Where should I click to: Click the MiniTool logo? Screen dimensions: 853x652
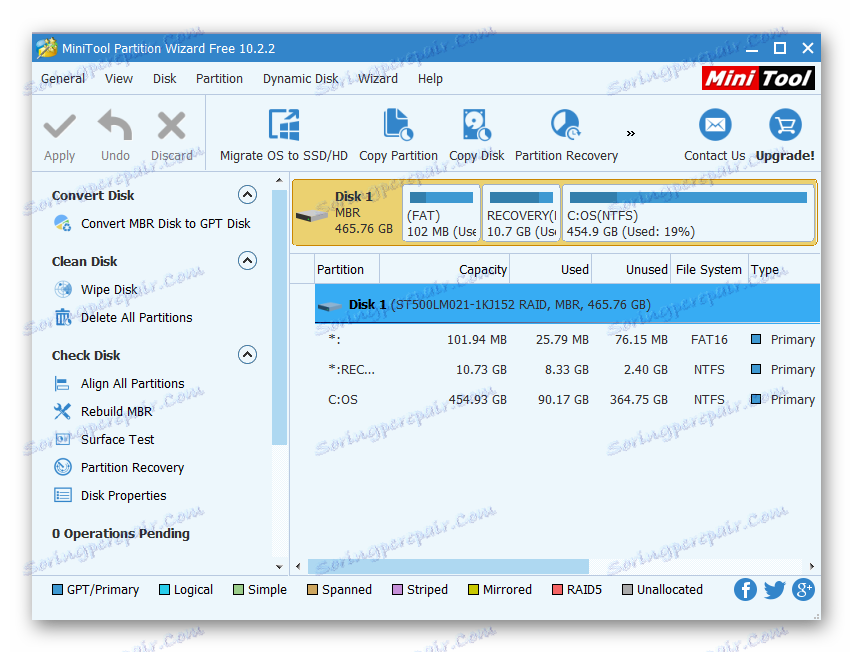tap(758, 78)
